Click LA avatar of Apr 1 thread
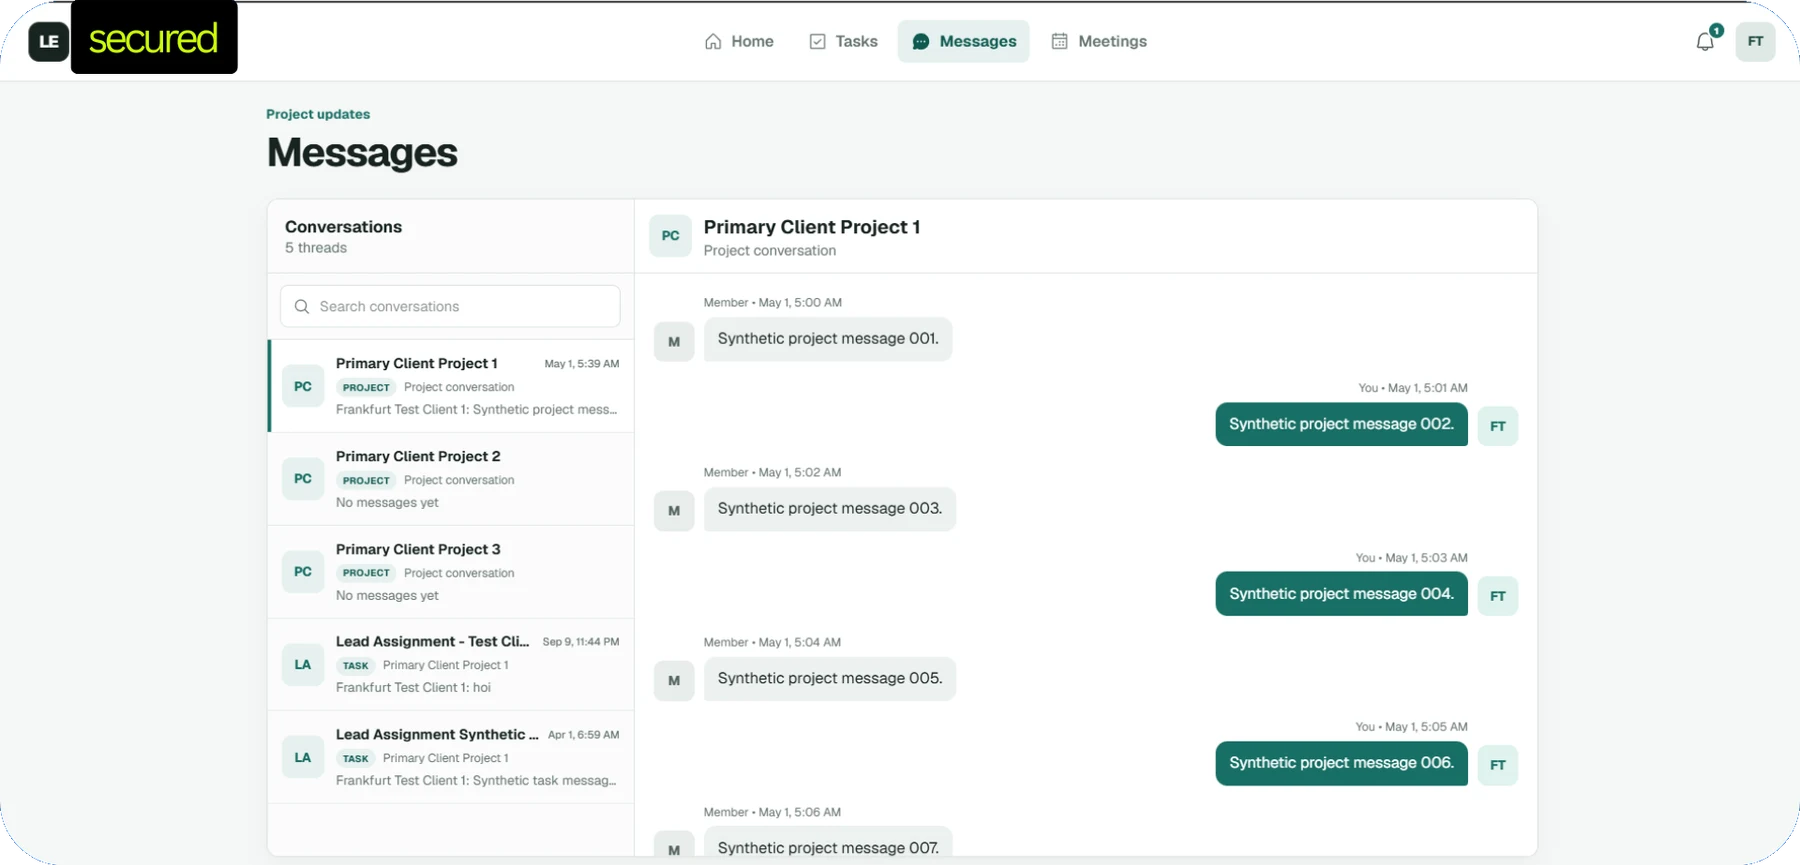The width and height of the screenshot is (1800, 865). (x=303, y=757)
